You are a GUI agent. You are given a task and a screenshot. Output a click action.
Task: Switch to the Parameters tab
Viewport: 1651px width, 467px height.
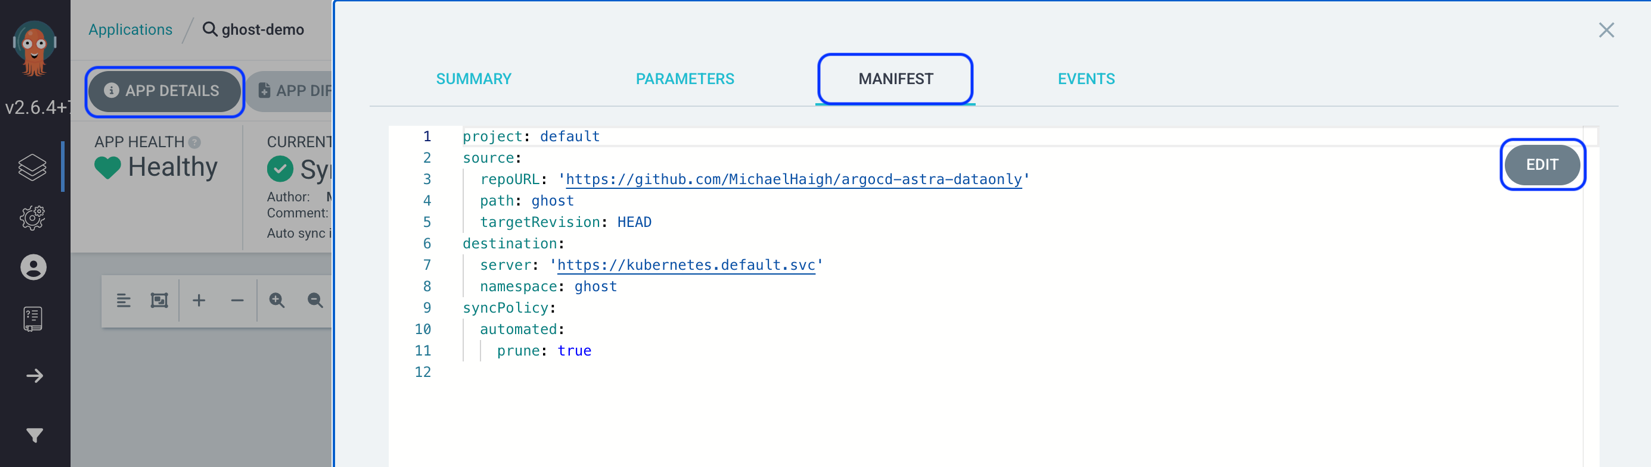[685, 79]
